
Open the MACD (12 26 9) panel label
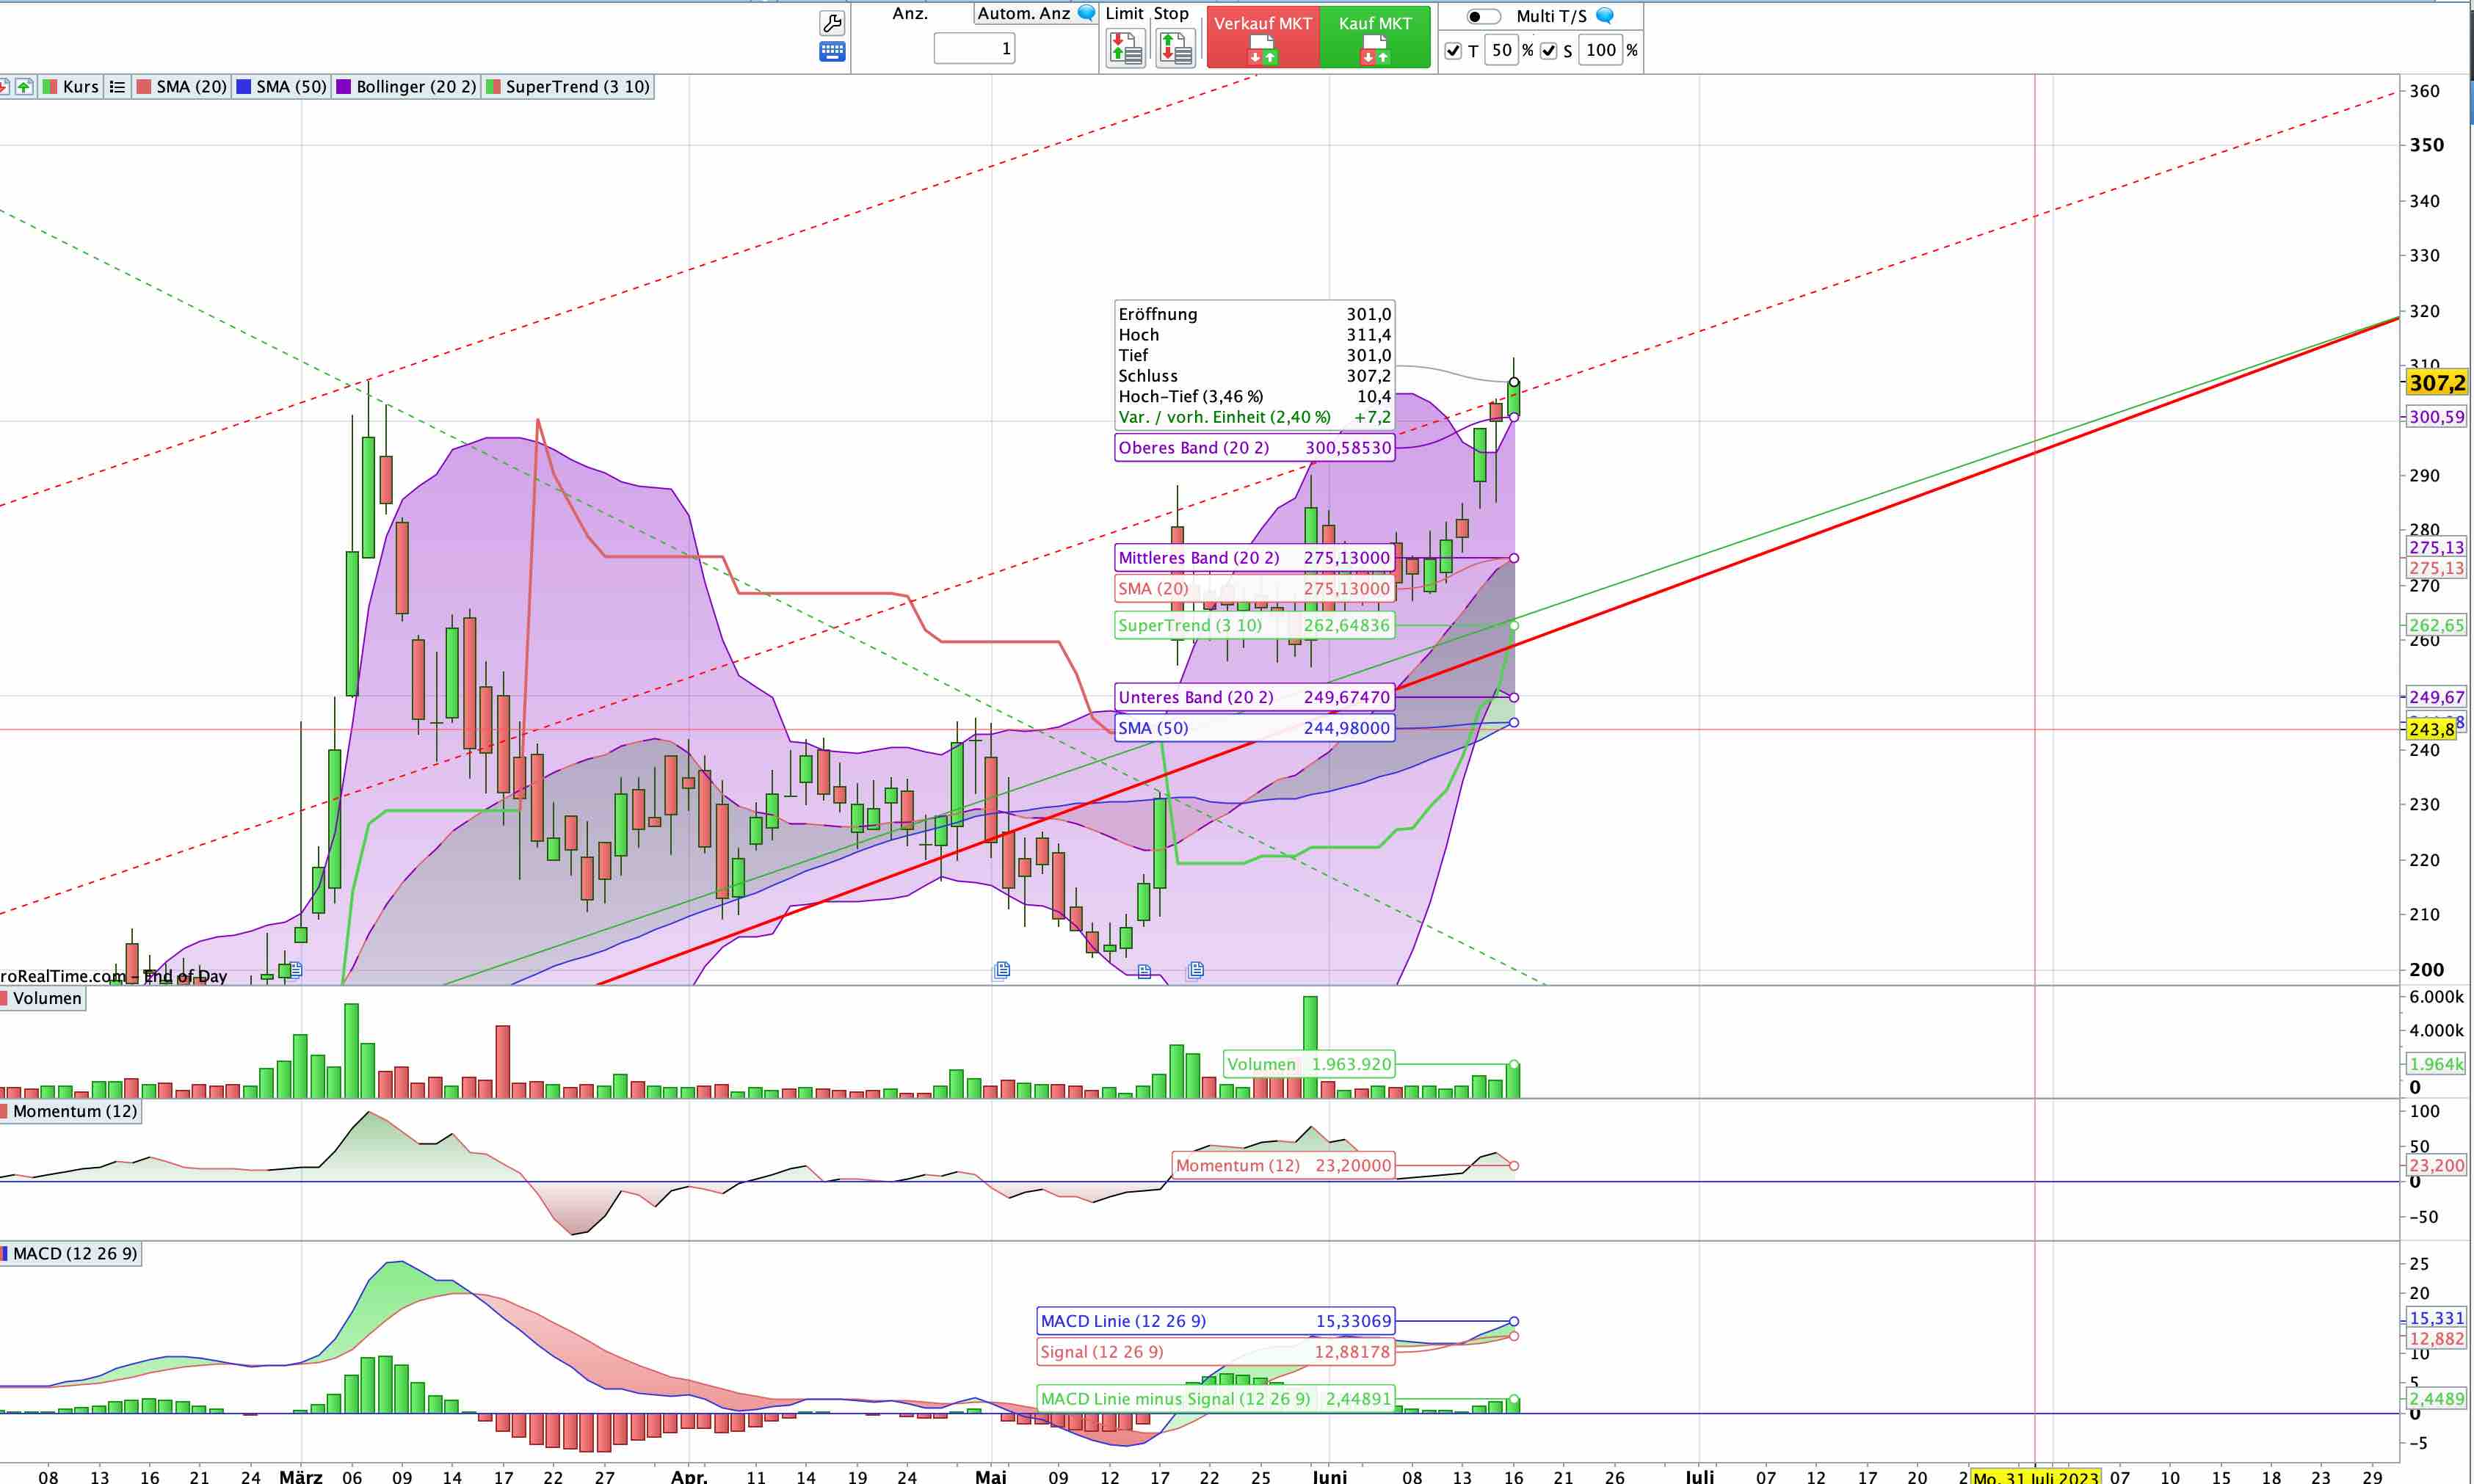pyautogui.click(x=74, y=1253)
